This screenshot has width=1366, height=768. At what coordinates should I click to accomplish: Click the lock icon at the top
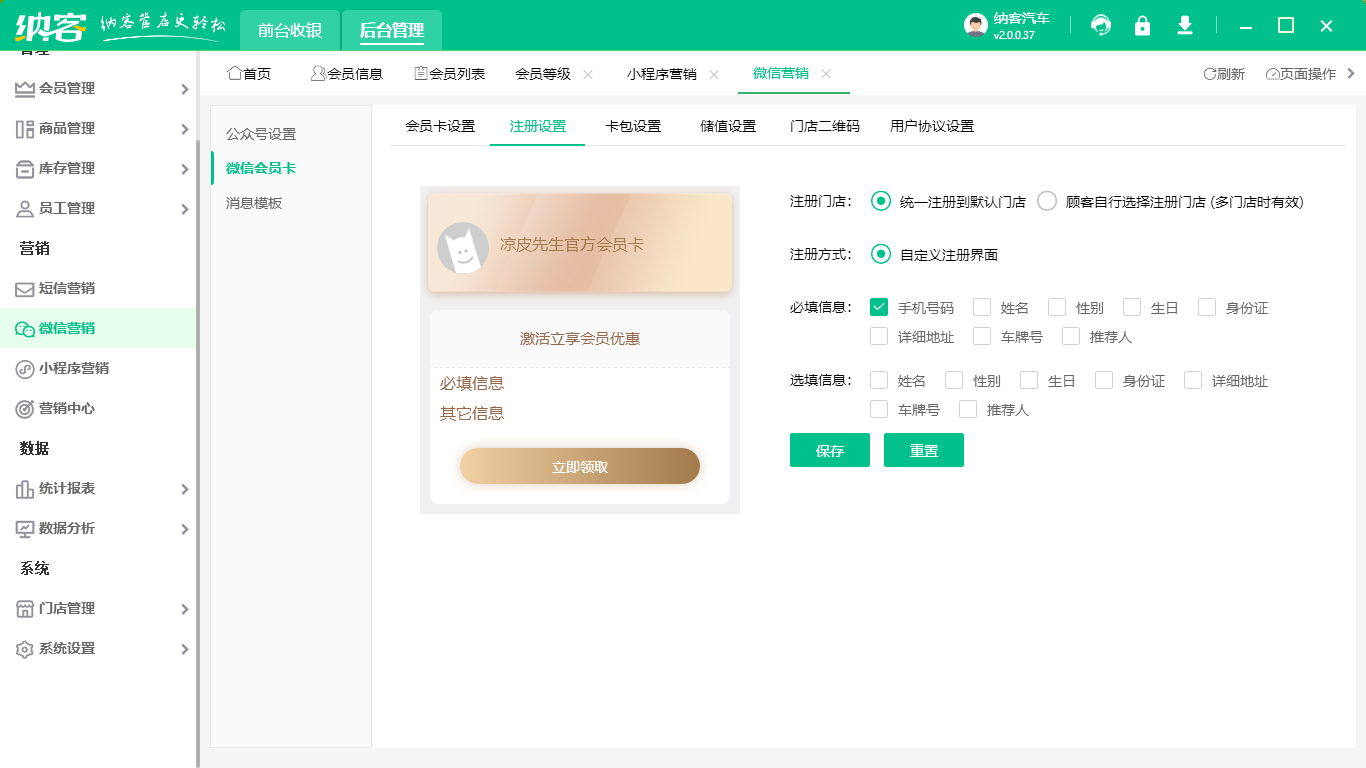coord(1142,25)
